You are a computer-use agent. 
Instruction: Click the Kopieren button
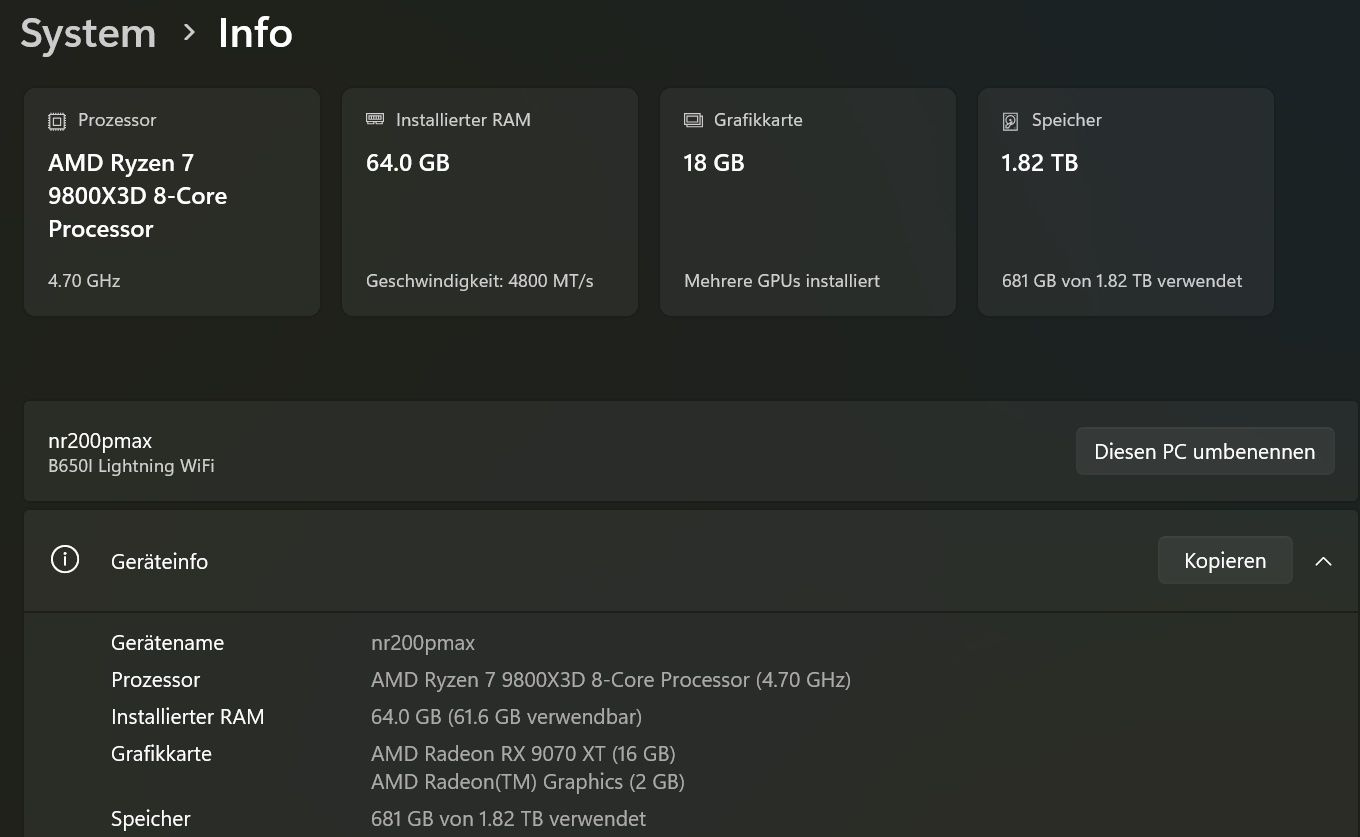[x=1225, y=561]
